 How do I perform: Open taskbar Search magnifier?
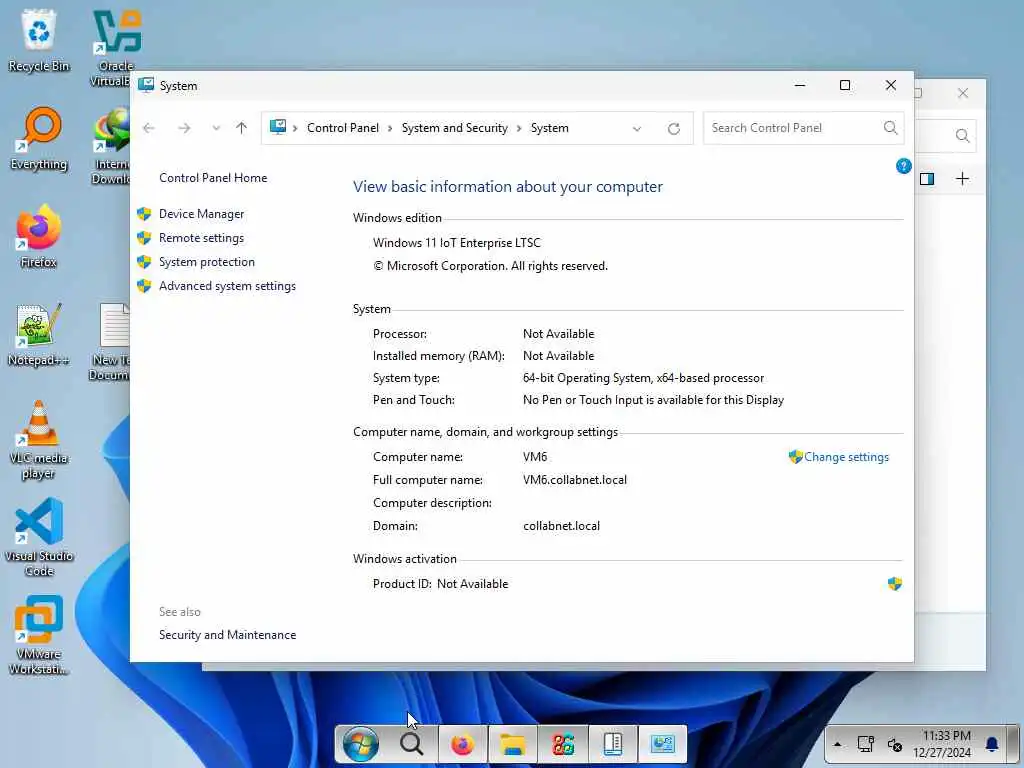pyautogui.click(x=411, y=744)
